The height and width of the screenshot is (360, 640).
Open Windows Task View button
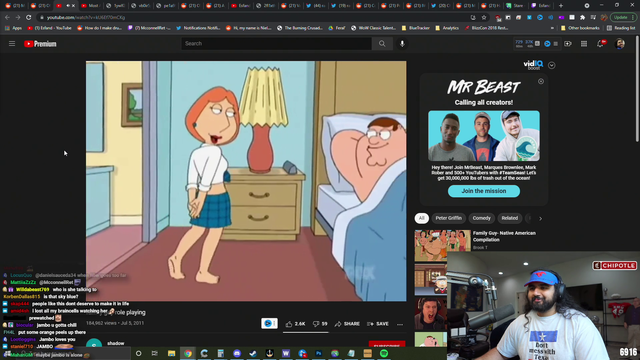(x=155, y=353)
